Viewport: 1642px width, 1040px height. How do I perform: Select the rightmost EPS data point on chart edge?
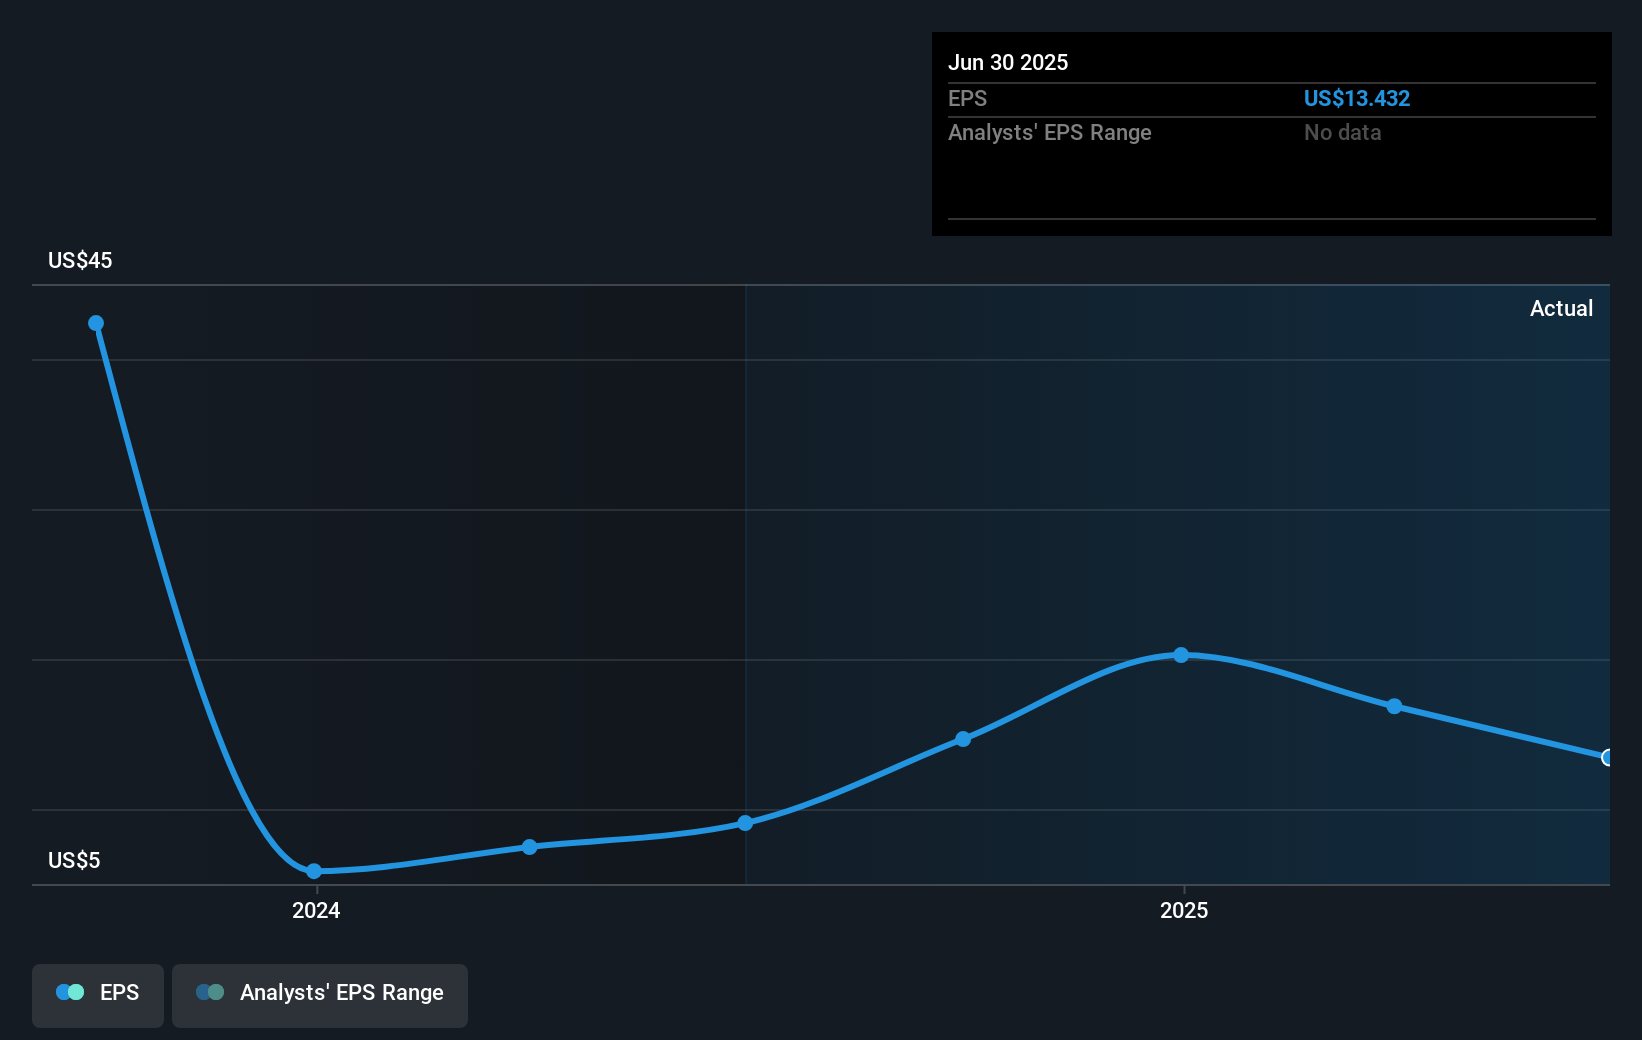click(x=1606, y=759)
